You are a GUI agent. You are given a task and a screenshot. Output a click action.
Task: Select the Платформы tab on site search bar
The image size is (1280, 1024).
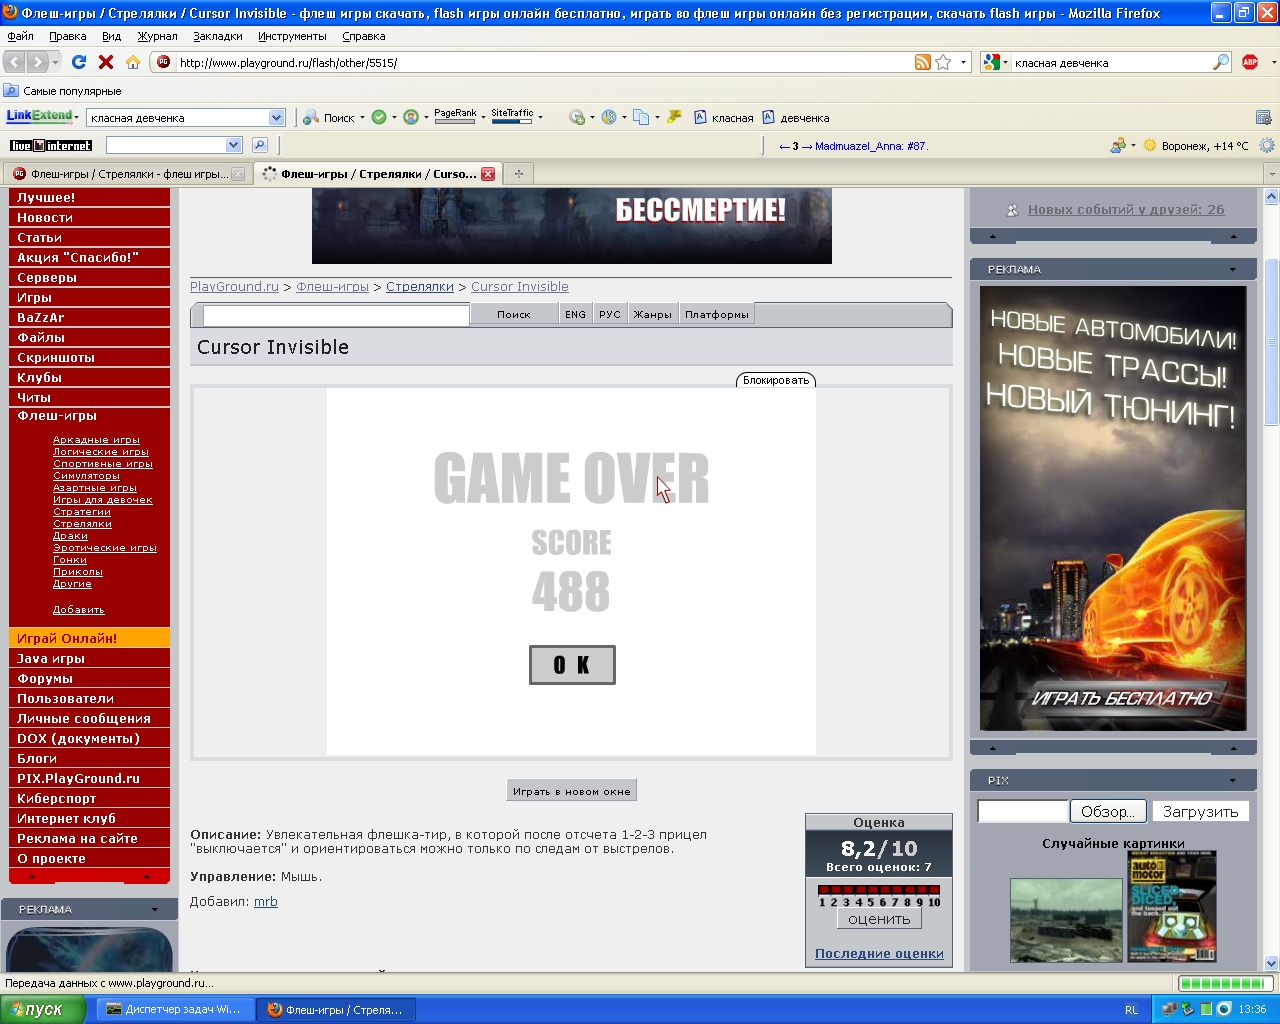pos(716,314)
